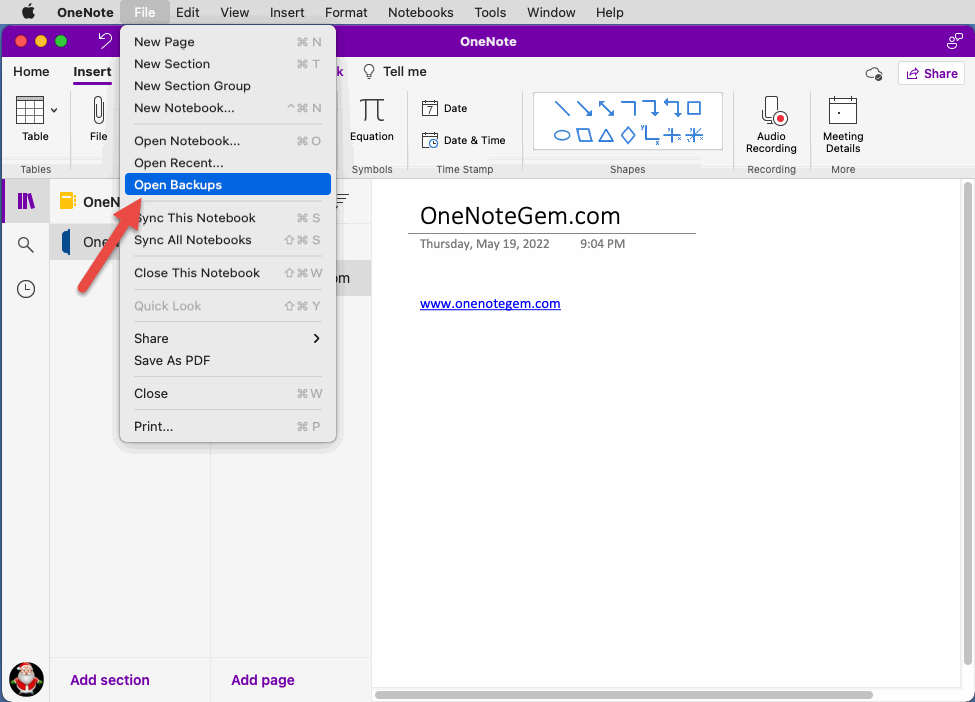Select the parallelogram shape
This screenshot has height=702, width=975.
pos(585,135)
